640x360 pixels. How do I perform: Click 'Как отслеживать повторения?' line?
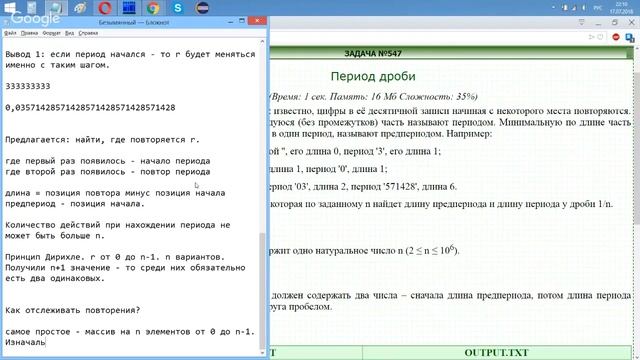73,310
